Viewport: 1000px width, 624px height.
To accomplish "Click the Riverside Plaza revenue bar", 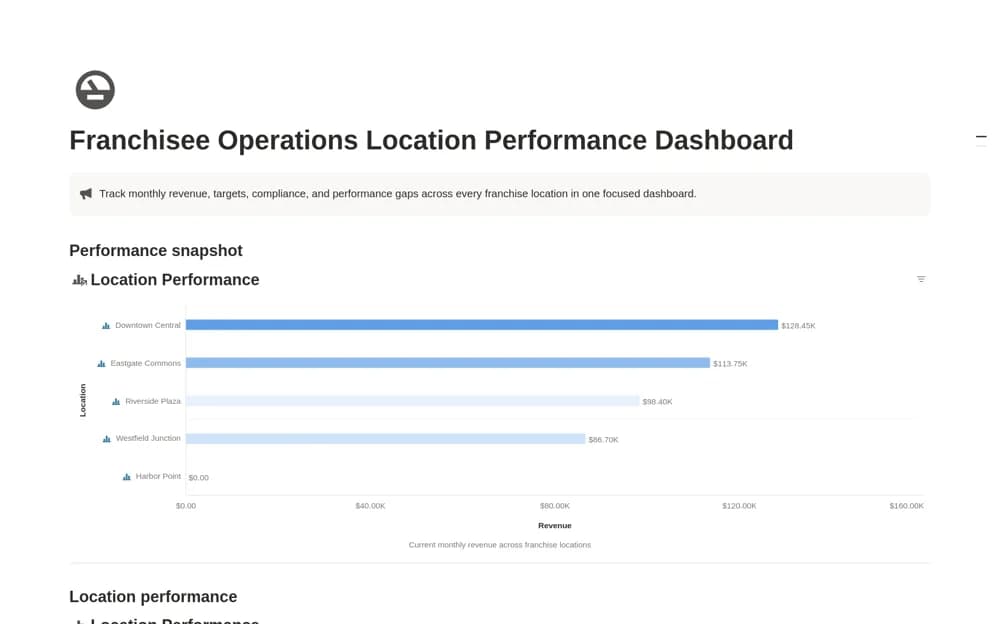I will [413, 401].
